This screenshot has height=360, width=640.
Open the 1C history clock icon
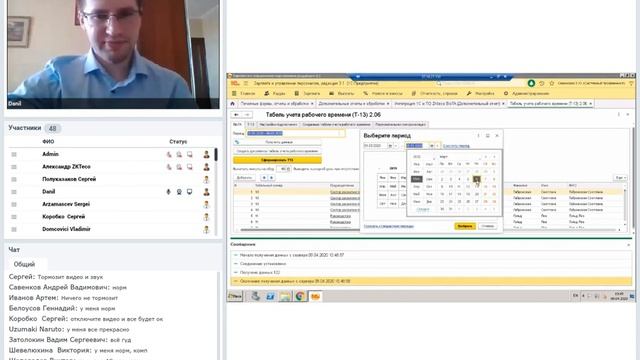[x=542, y=83]
